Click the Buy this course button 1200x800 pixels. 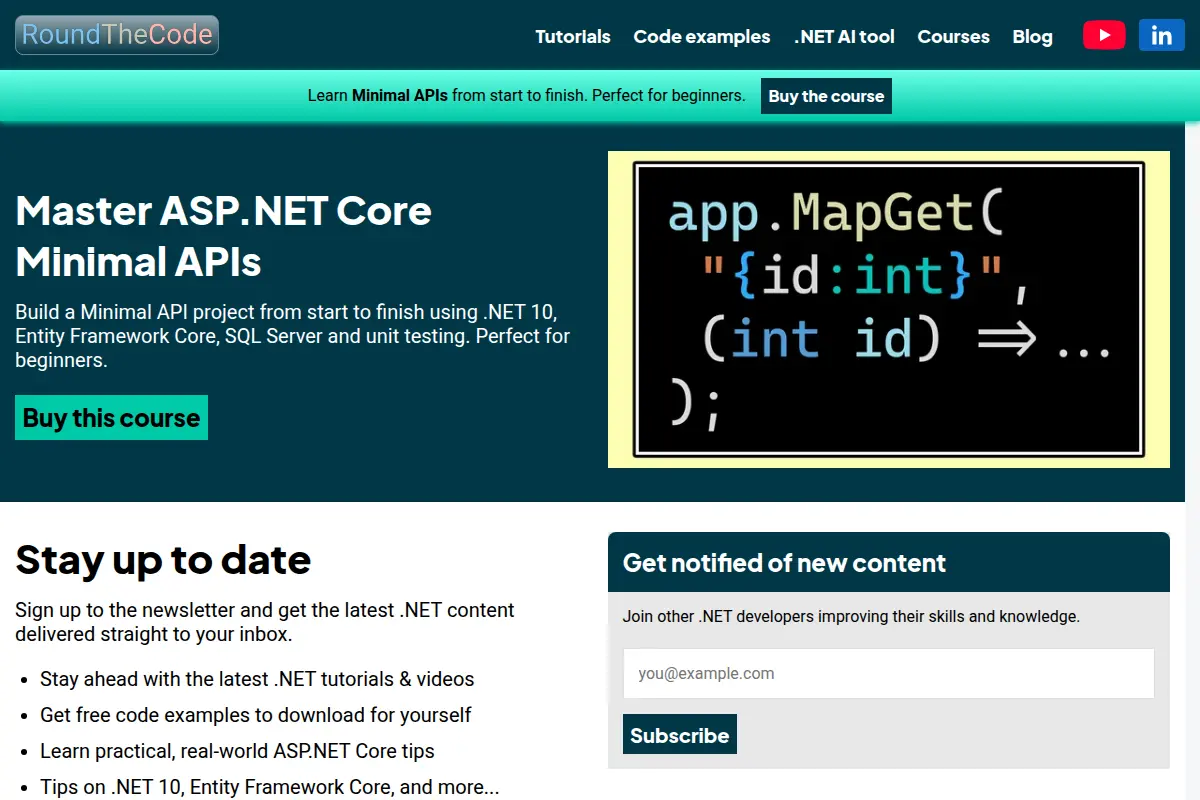pos(111,418)
